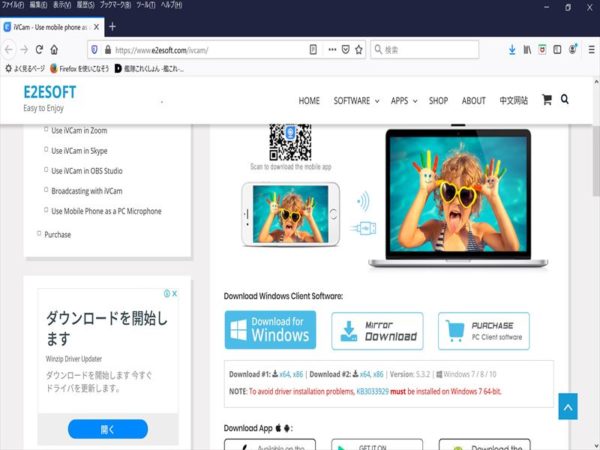Close the Winzip Driver Updater ad
This screenshot has width=600, height=450.
(174, 293)
